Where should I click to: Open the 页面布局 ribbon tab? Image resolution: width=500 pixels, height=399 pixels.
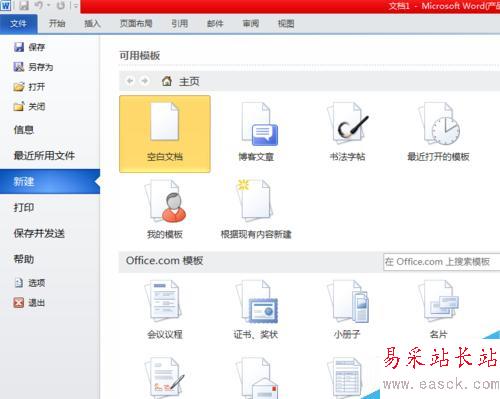(136, 24)
